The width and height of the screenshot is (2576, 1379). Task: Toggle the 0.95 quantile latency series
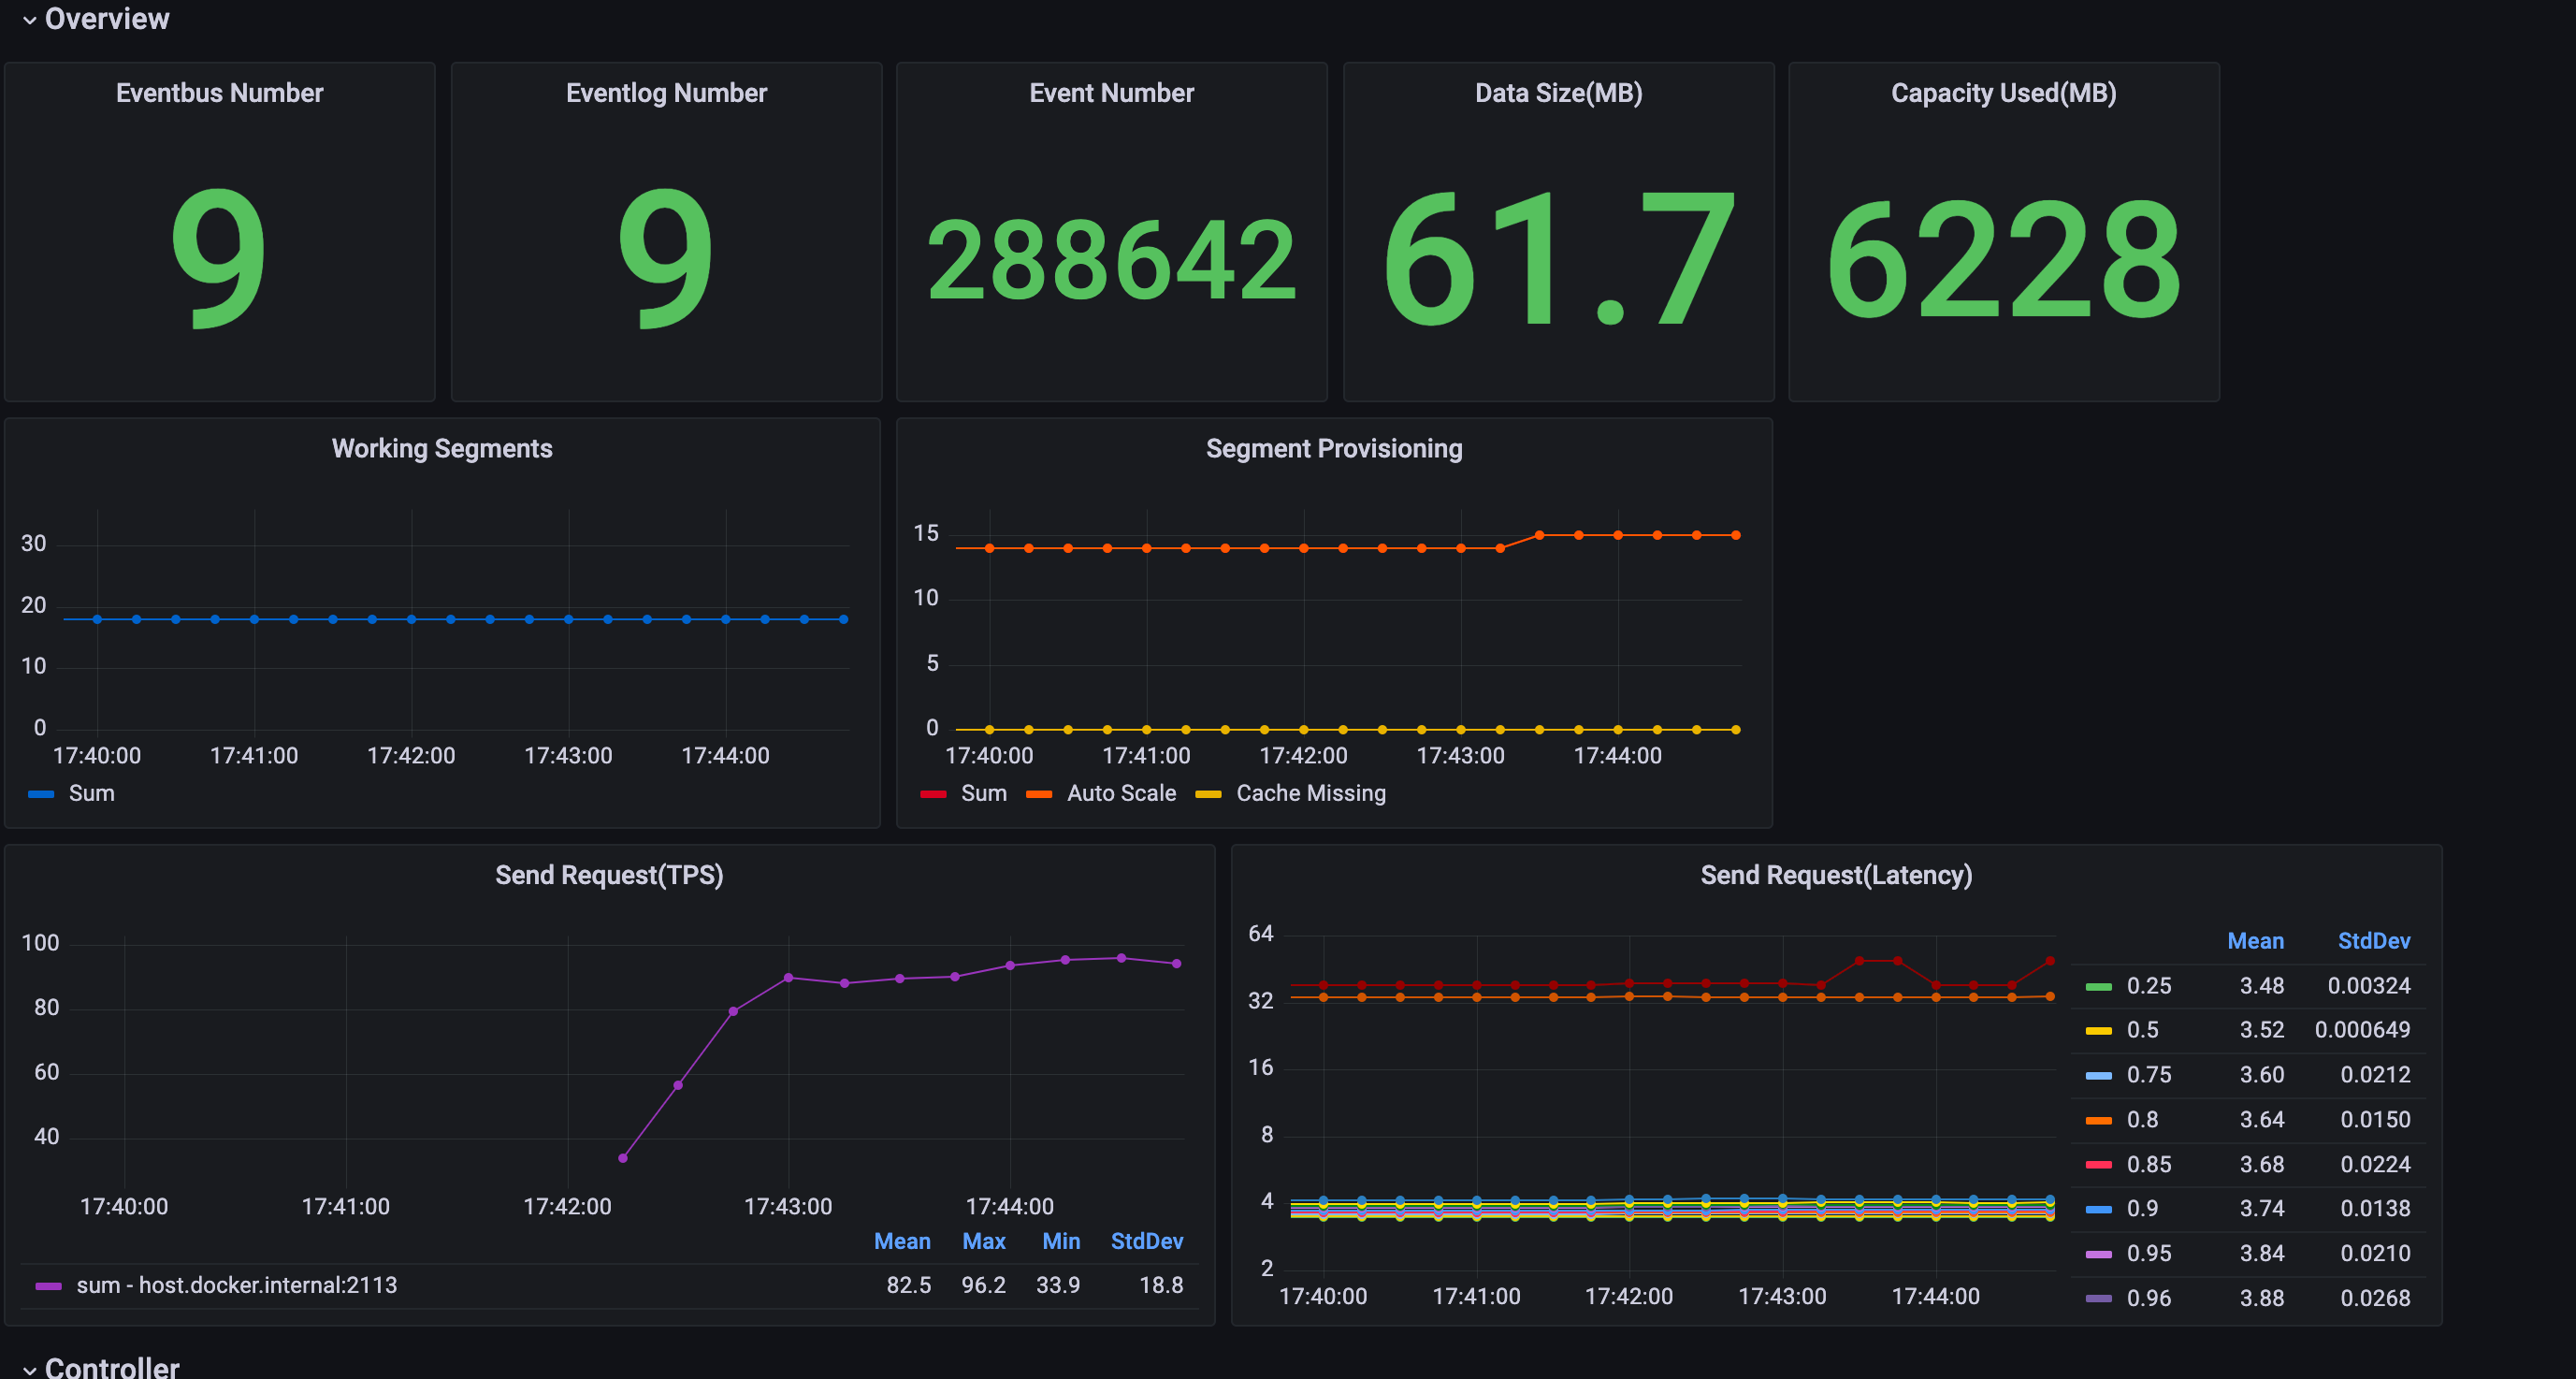tap(2149, 1254)
